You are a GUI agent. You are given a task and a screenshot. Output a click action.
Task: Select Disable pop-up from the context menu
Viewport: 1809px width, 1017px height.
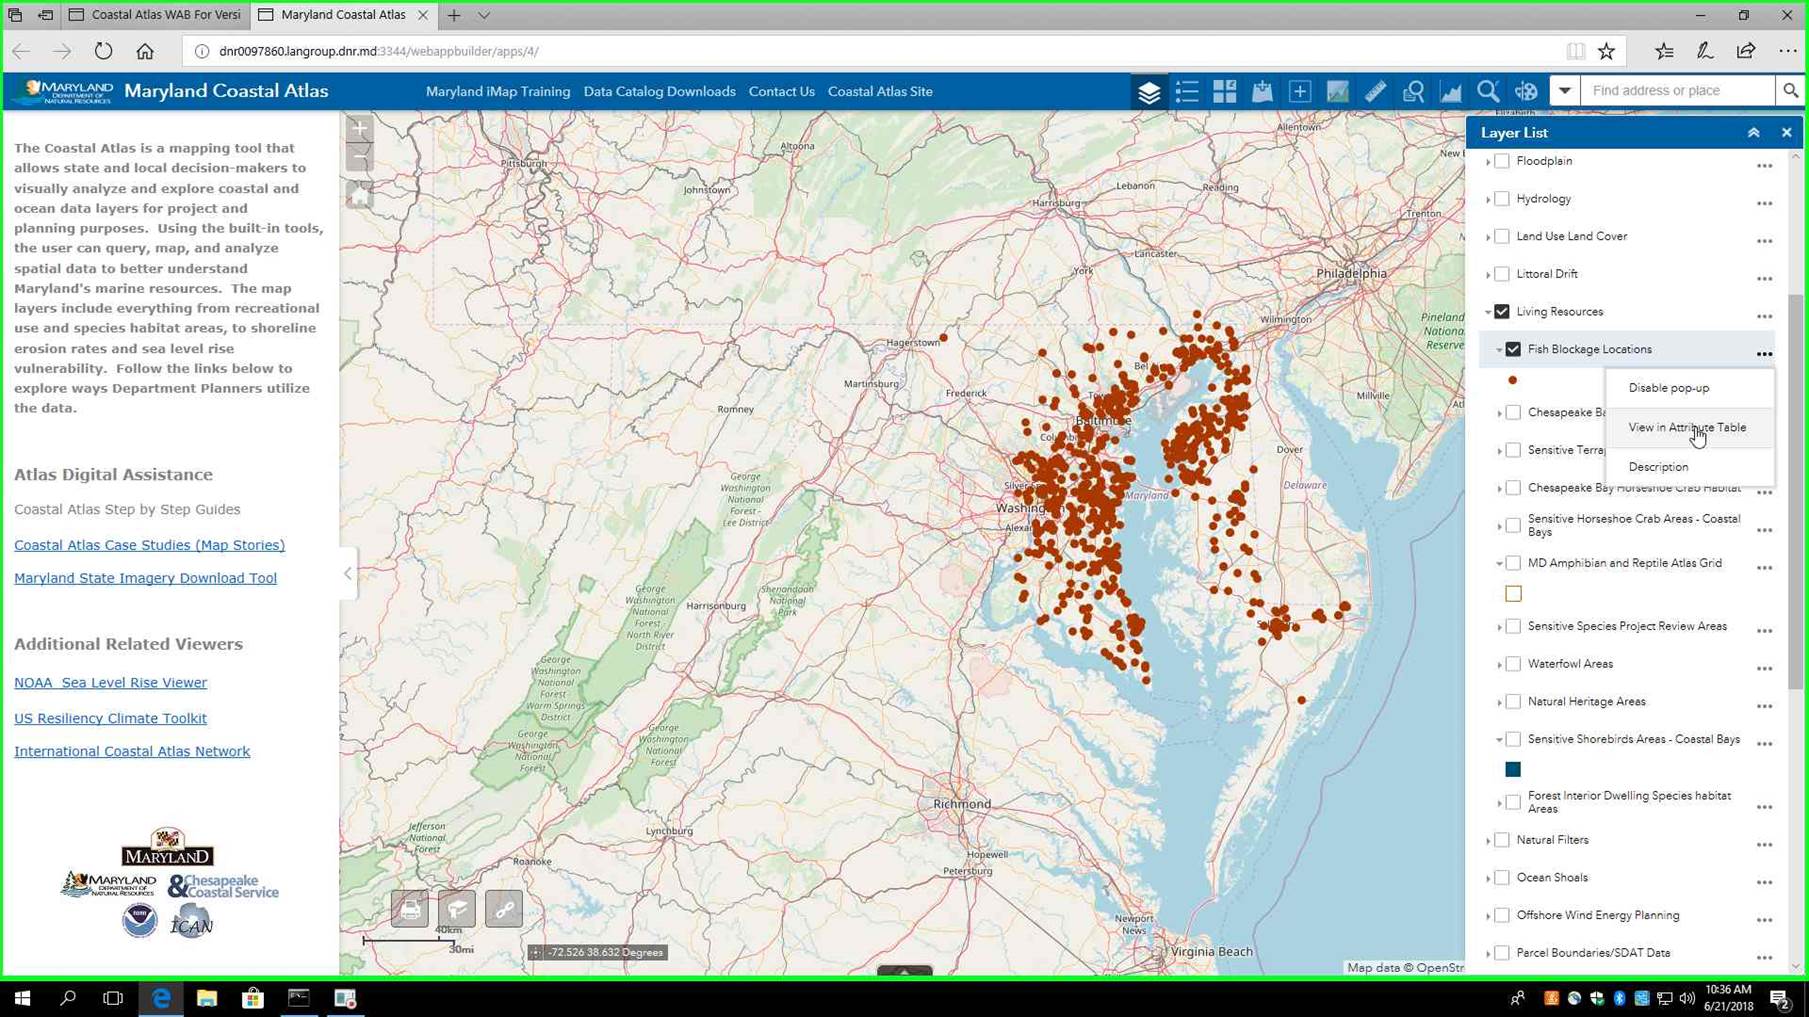point(1668,388)
